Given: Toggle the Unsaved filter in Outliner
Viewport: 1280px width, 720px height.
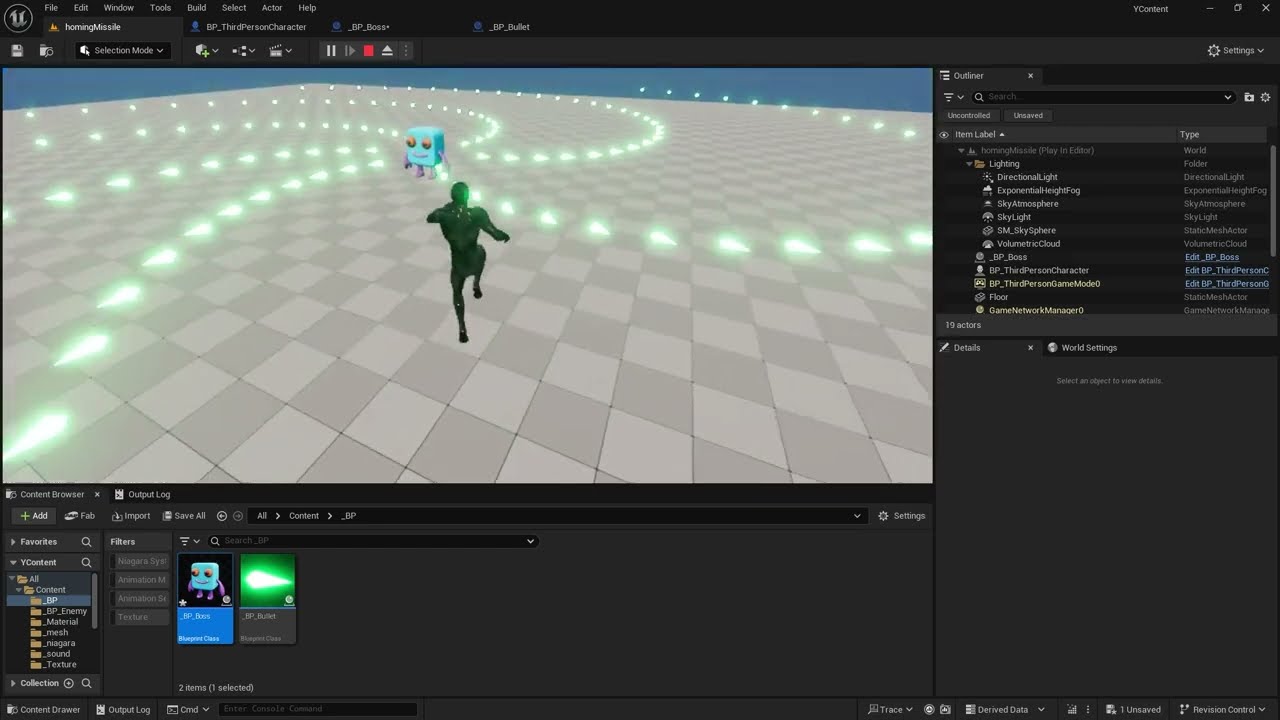Looking at the screenshot, I should 1028,116.
